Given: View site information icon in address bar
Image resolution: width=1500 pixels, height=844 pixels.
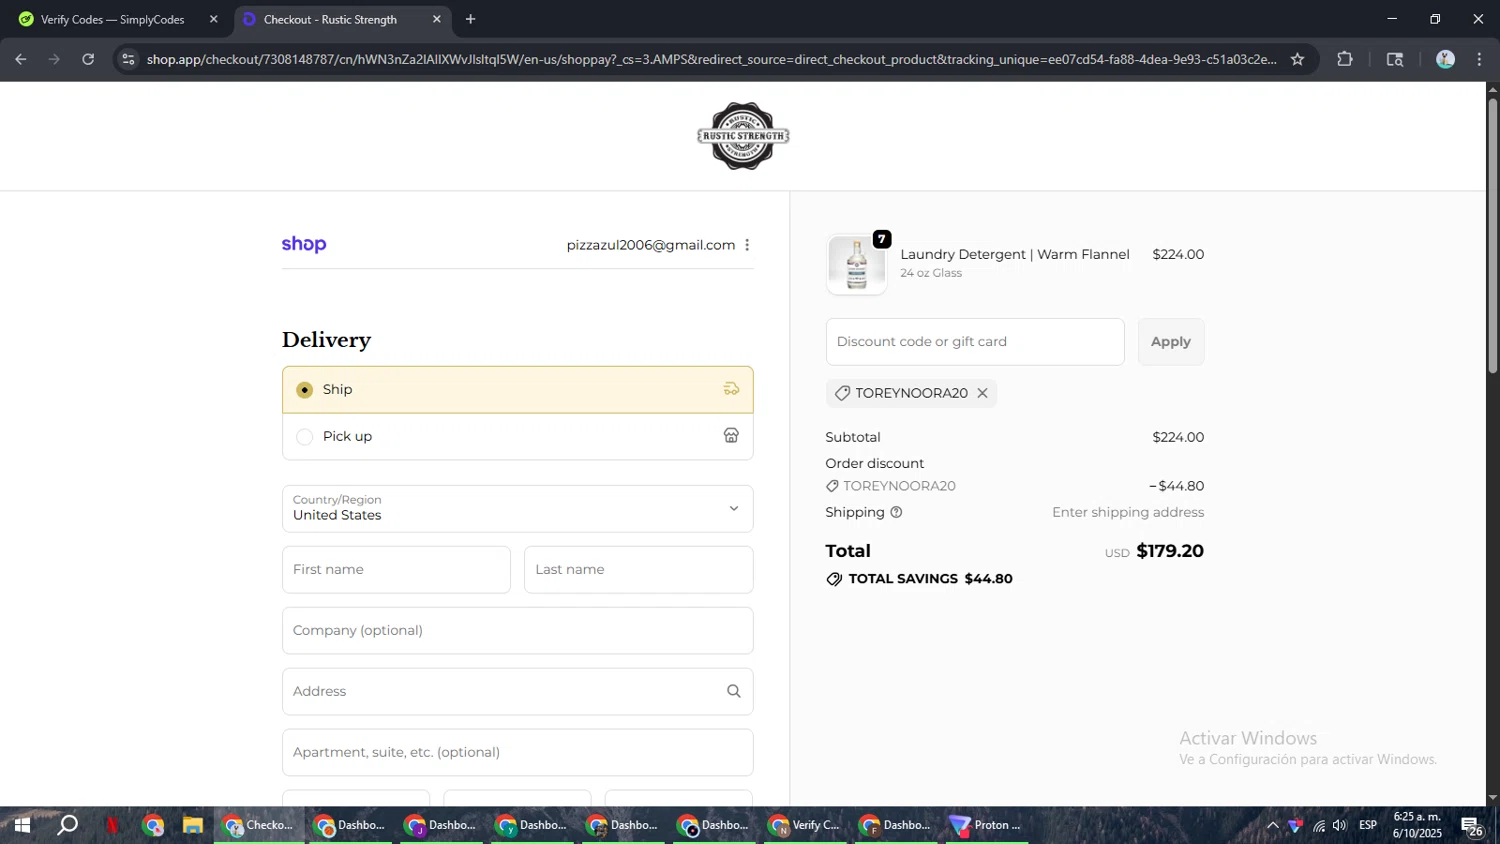Looking at the screenshot, I should (128, 59).
